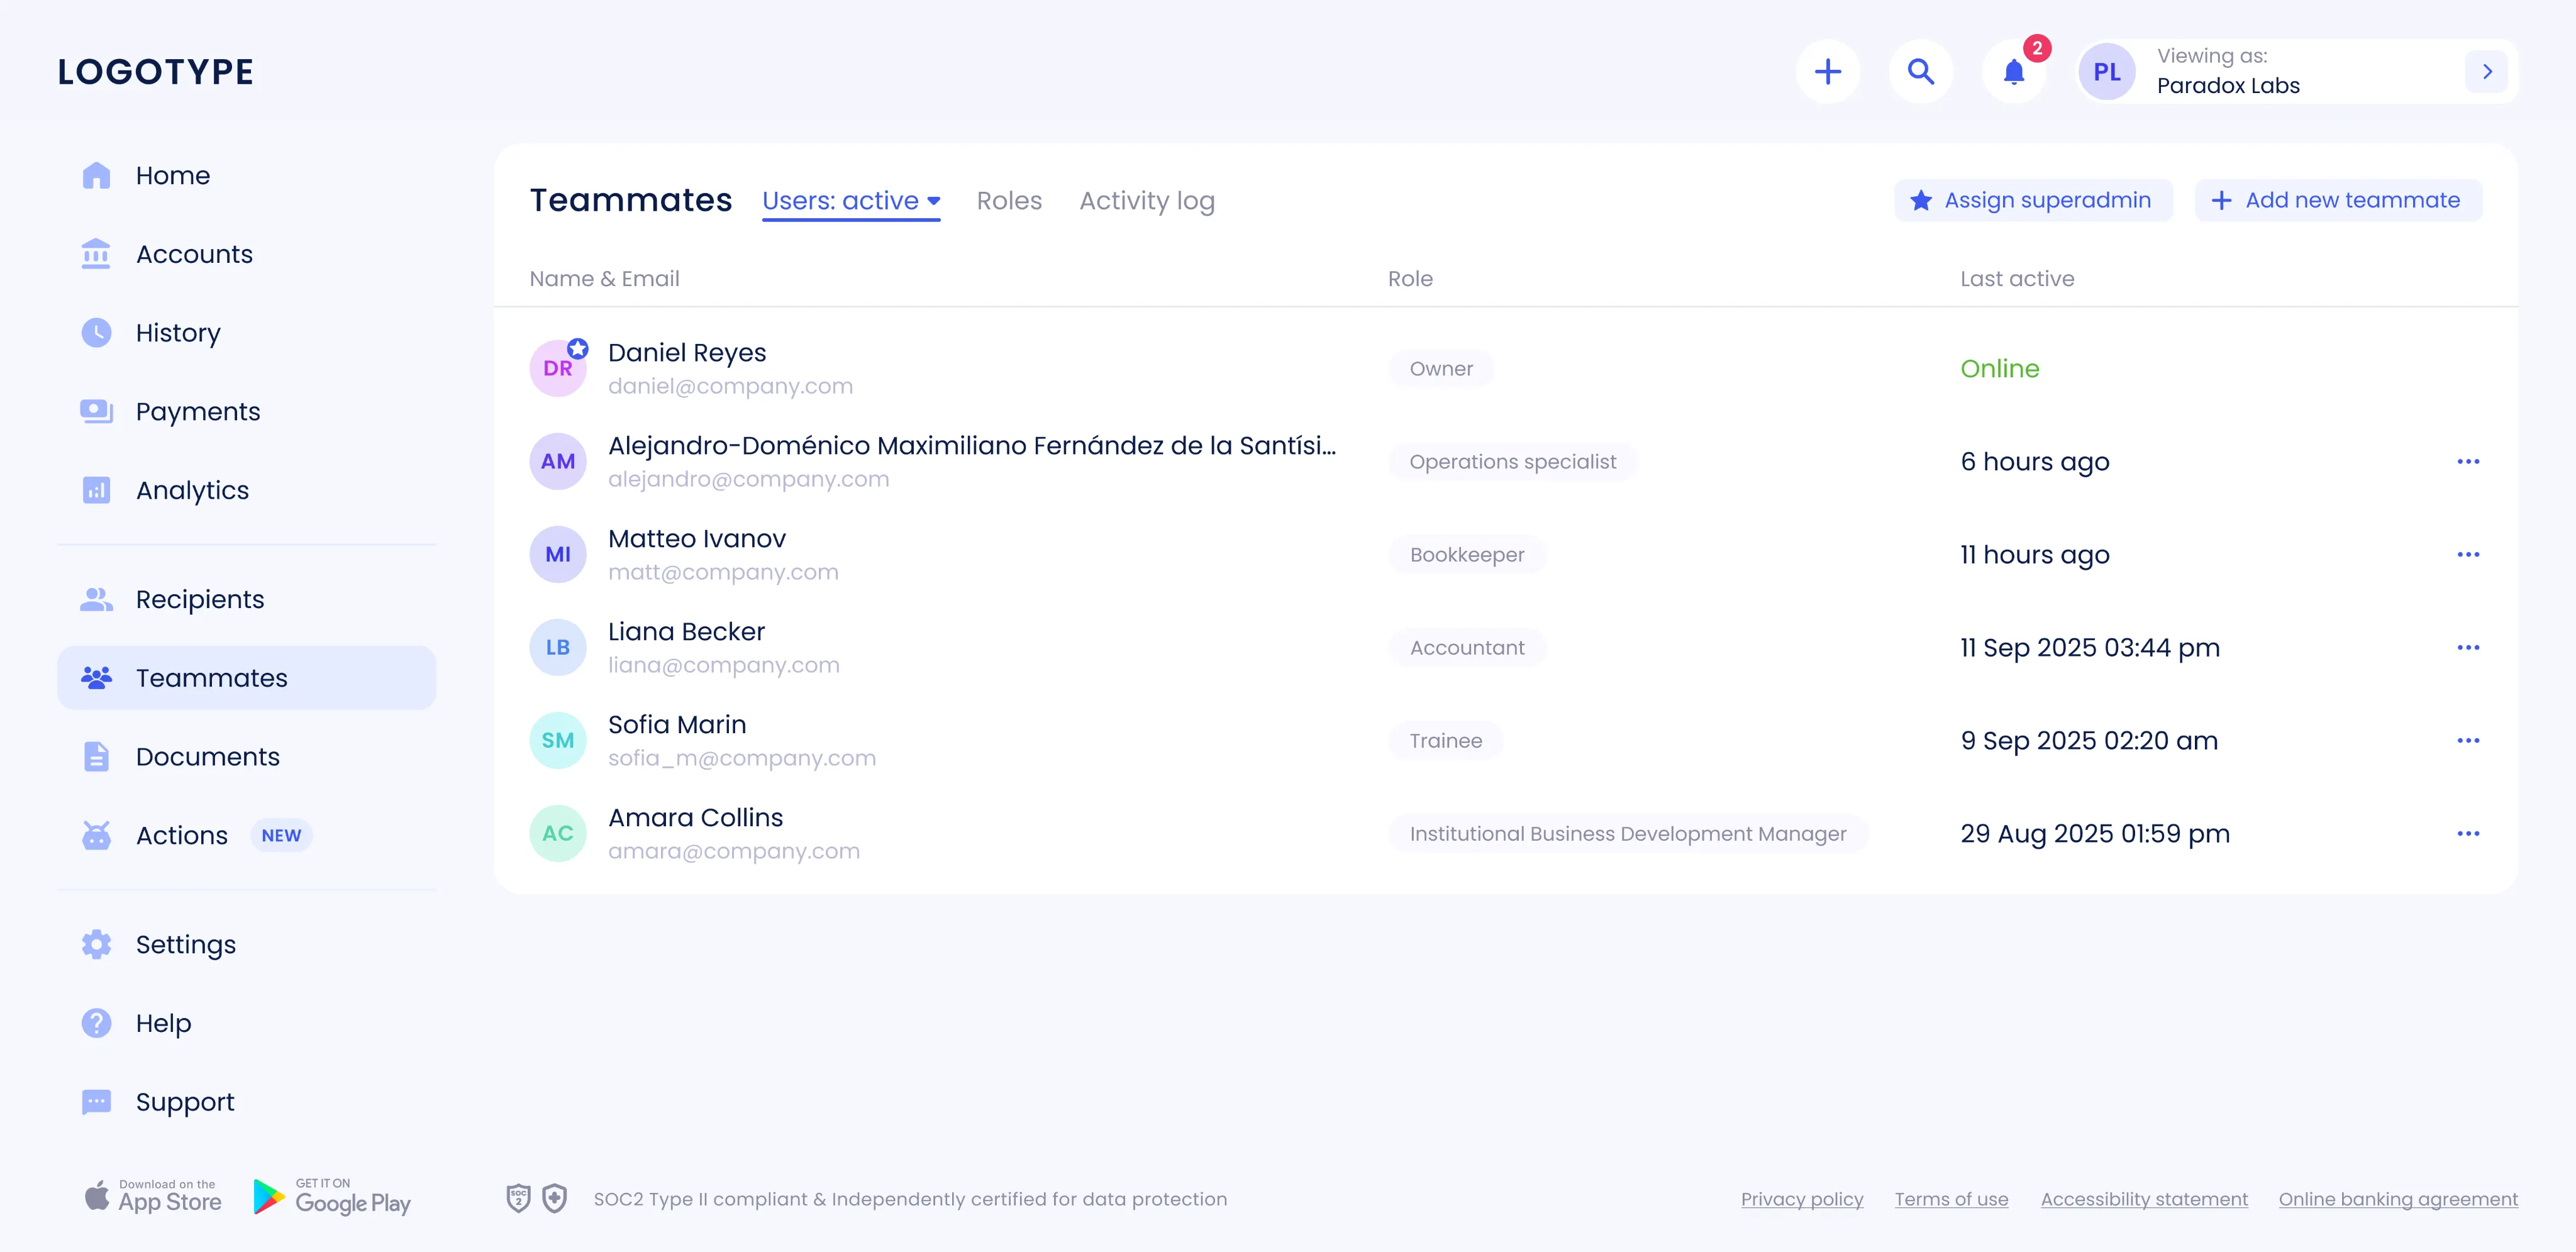
Task: Open more options for Liana Becker
Action: pos(2467,647)
